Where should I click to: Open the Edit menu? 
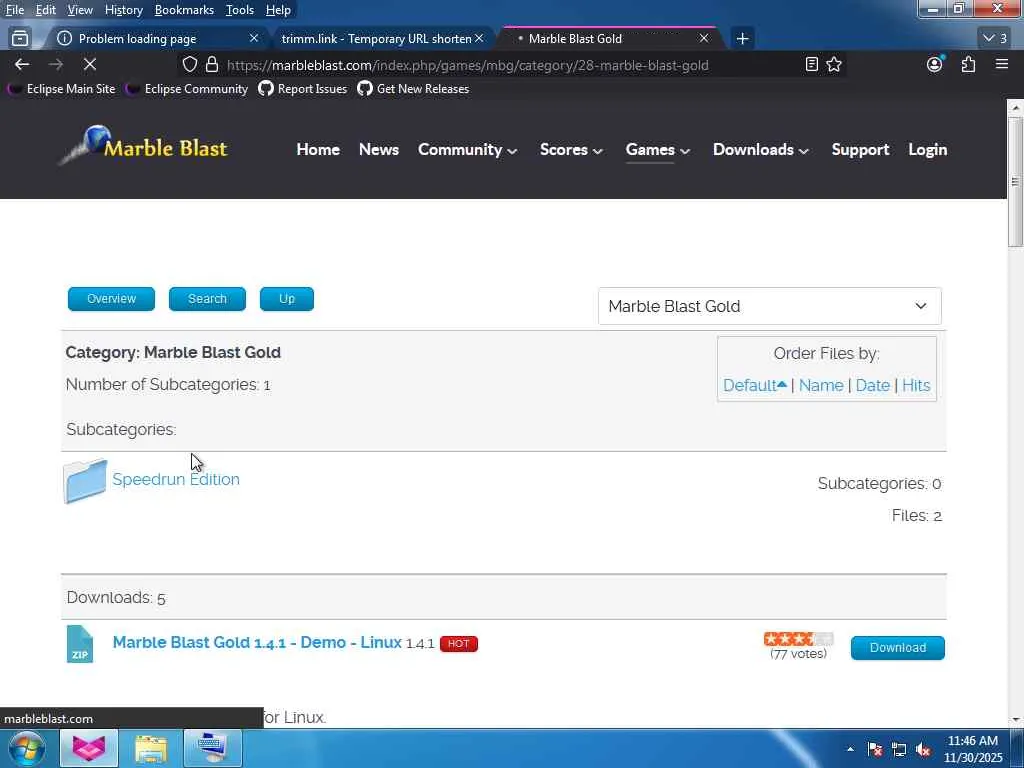click(x=46, y=10)
